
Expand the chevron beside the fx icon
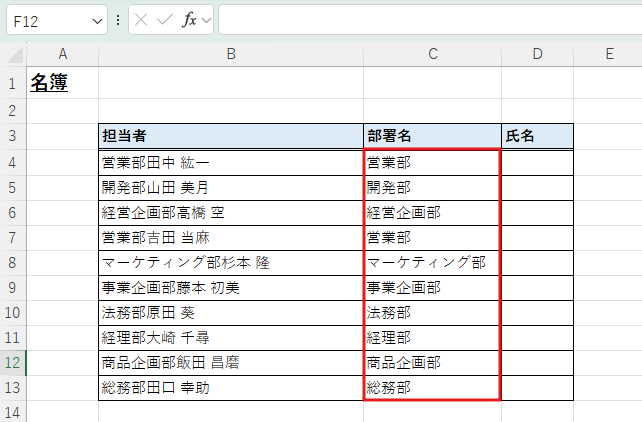(x=206, y=20)
